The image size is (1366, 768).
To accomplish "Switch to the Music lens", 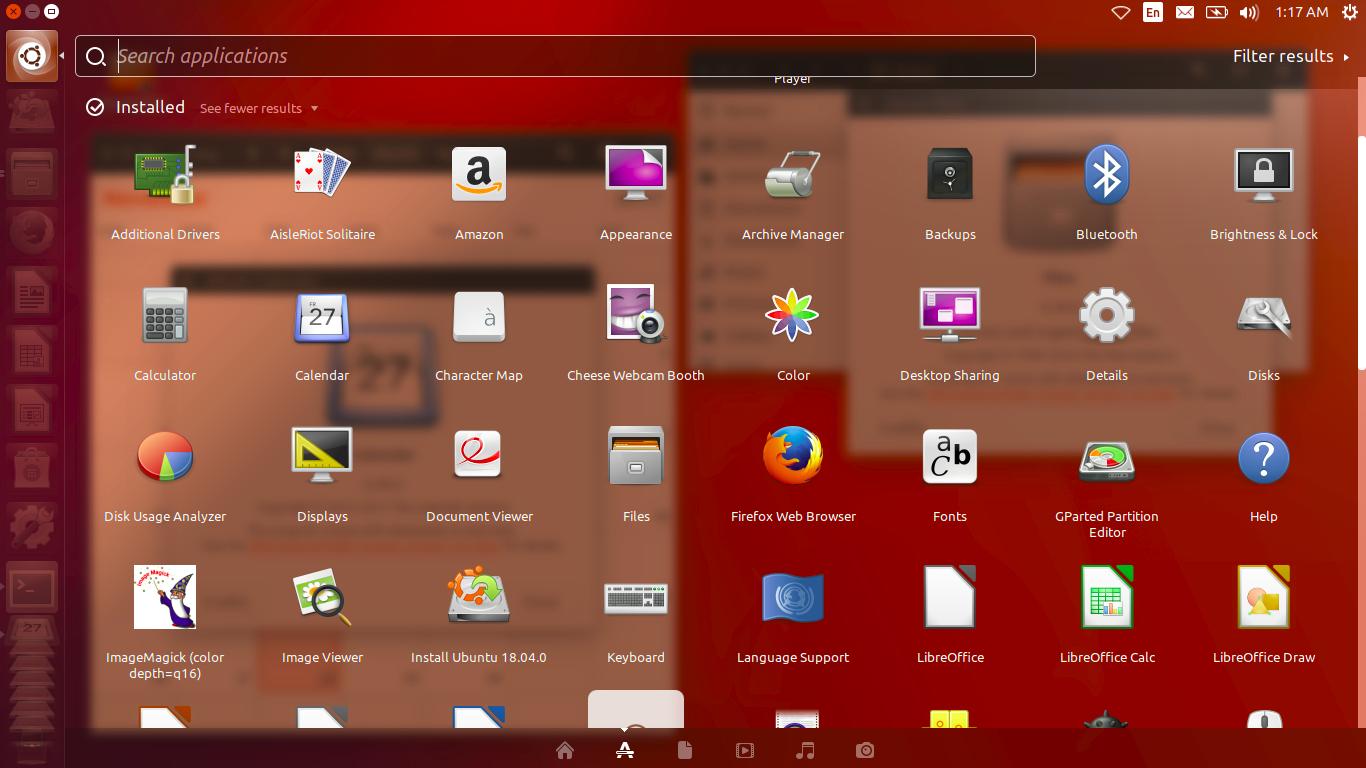I will [x=805, y=750].
